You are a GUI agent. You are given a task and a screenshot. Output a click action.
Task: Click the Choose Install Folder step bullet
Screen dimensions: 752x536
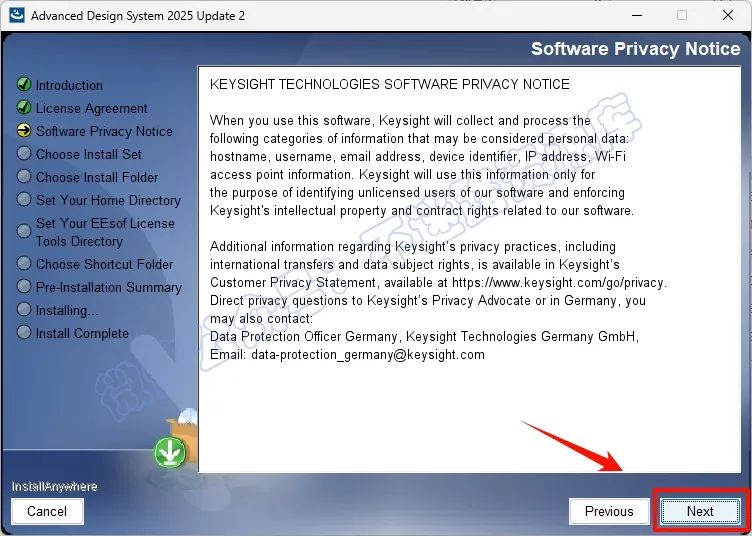(24, 176)
